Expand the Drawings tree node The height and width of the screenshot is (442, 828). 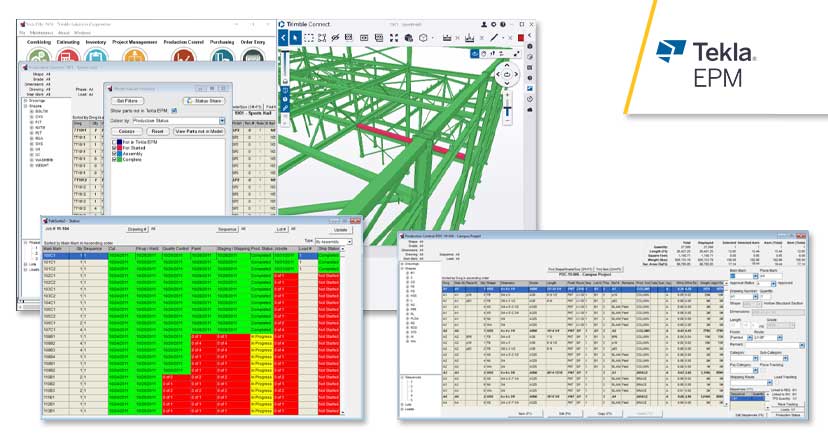25,100
